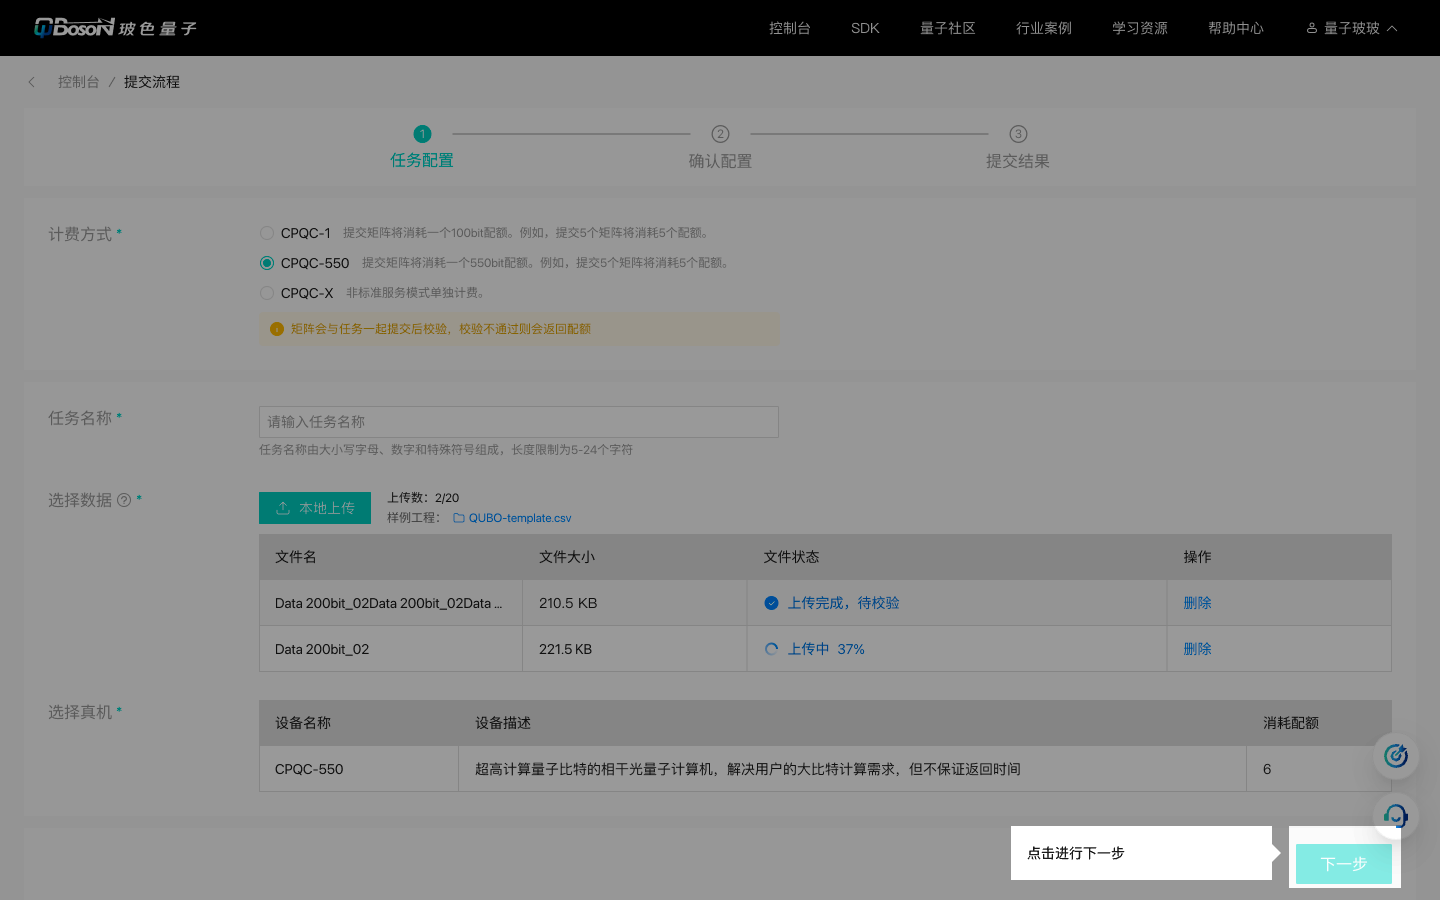1440x900 pixels.
Task: Delete the Data 200bit_02 221.5 KB file
Action: click(x=1197, y=649)
